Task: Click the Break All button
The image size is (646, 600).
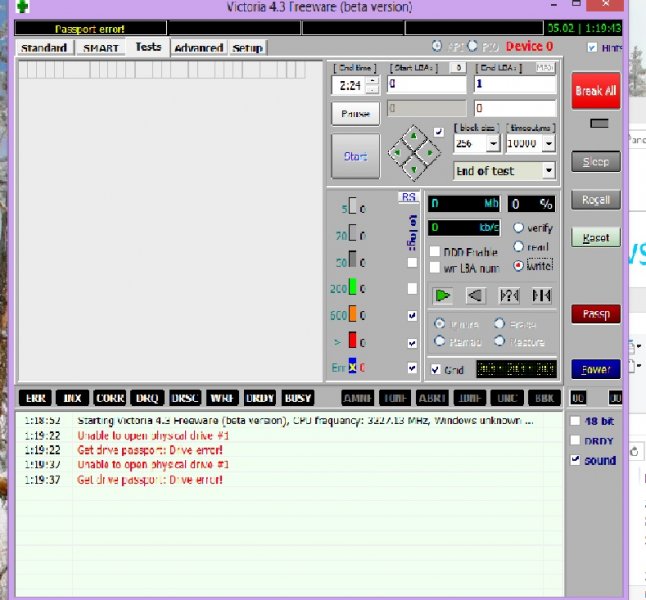Action: [596, 91]
